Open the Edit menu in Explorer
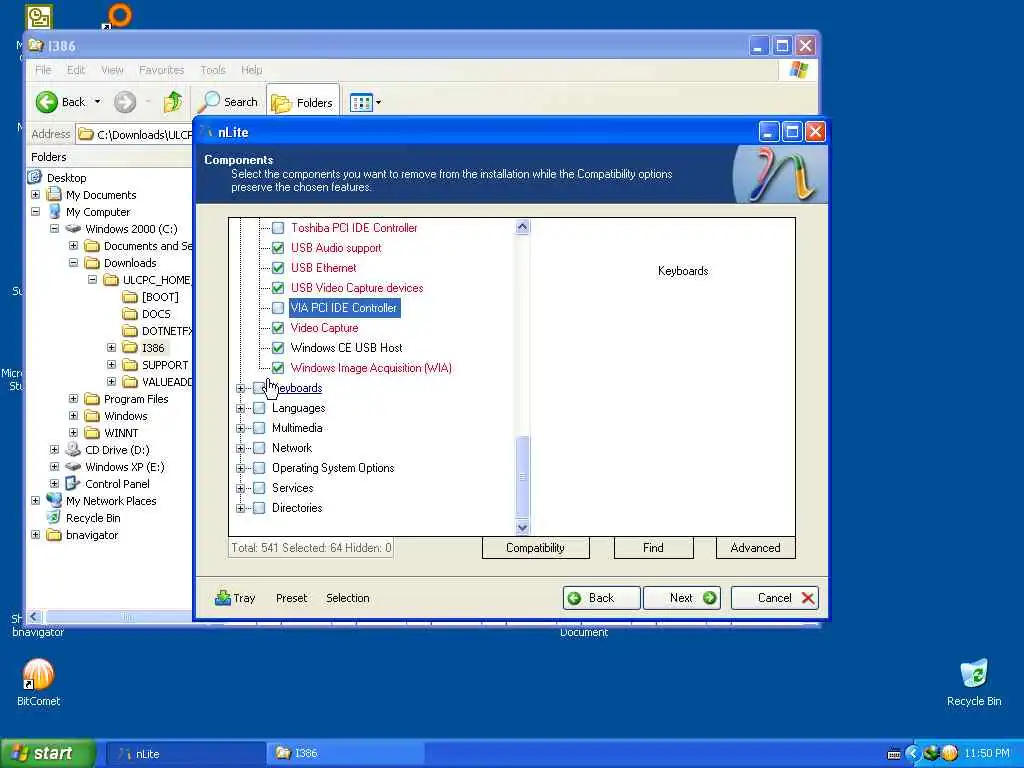 [x=76, y=70]
